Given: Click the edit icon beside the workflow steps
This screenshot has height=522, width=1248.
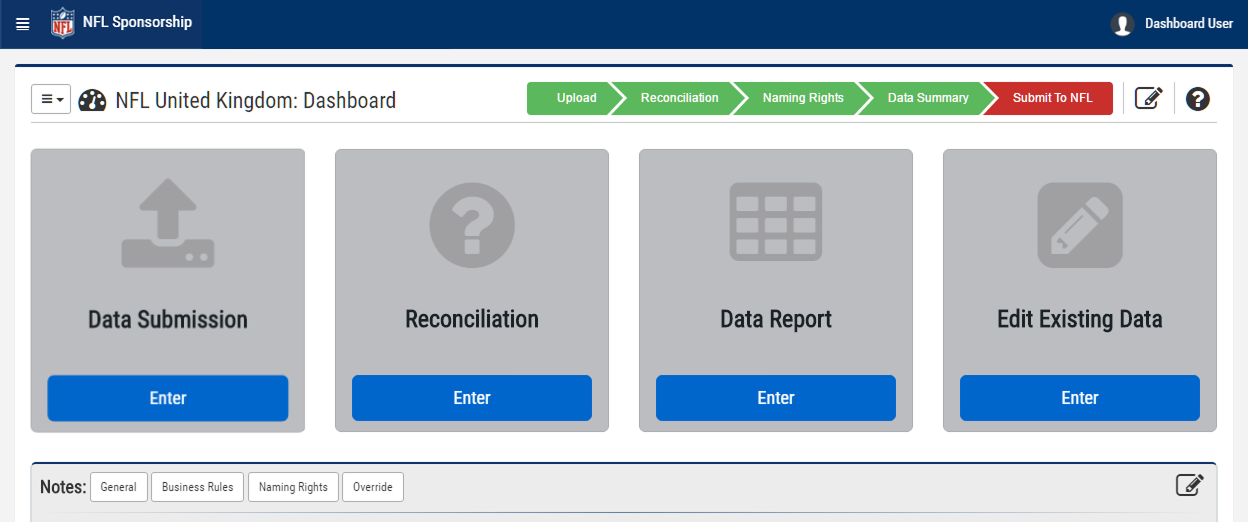Looking at the screenshot, I should pos(1148,99).
